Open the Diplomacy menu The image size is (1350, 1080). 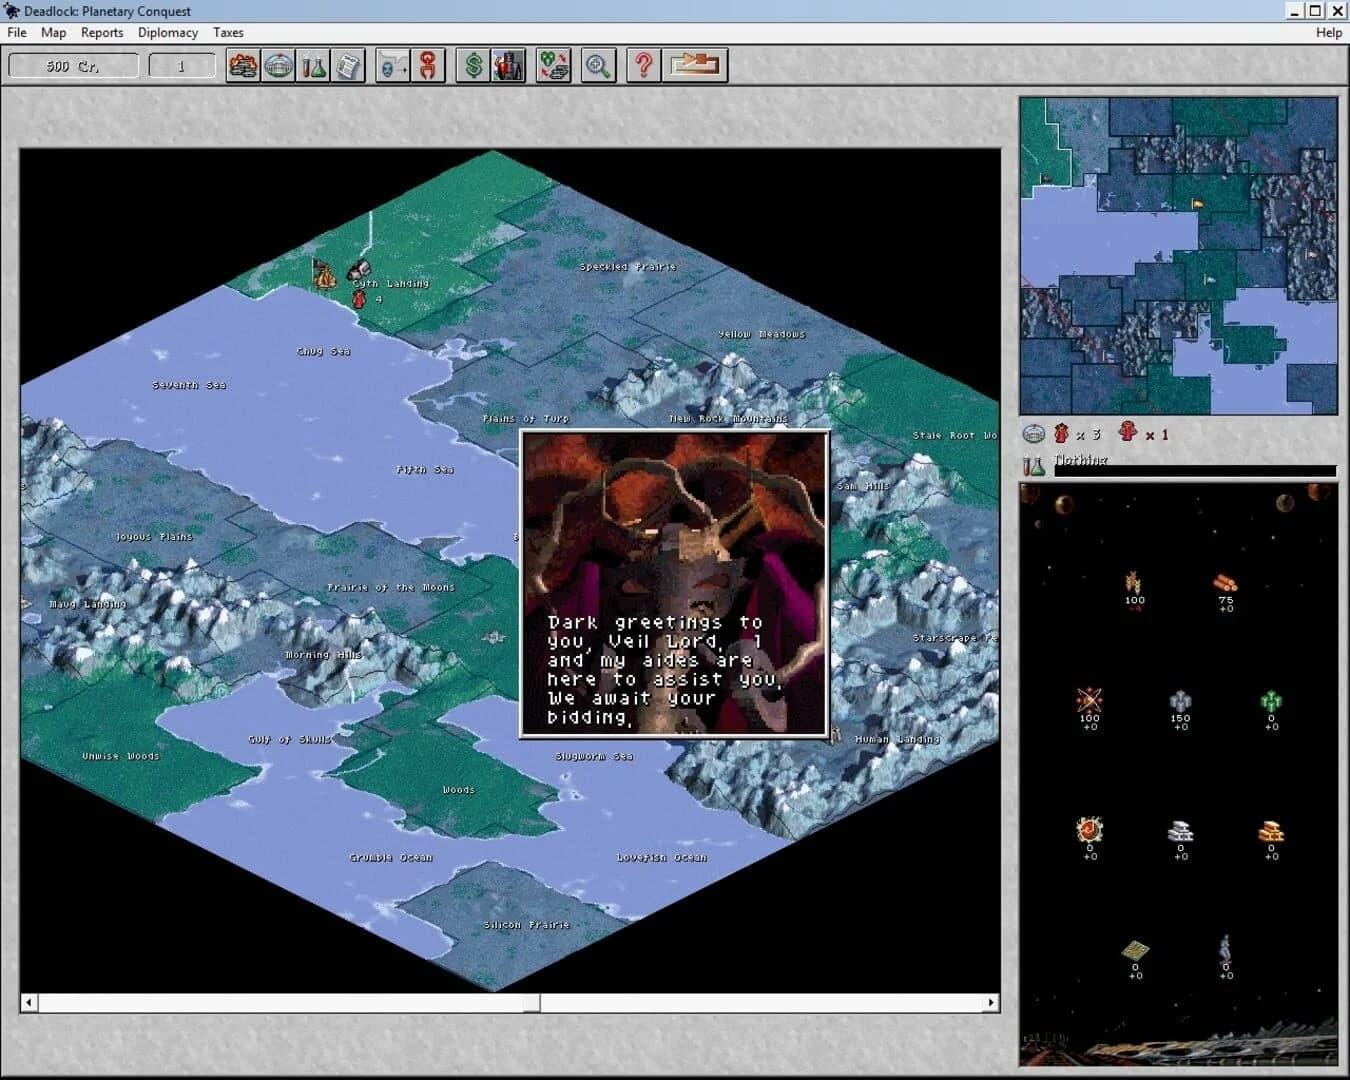167,32
